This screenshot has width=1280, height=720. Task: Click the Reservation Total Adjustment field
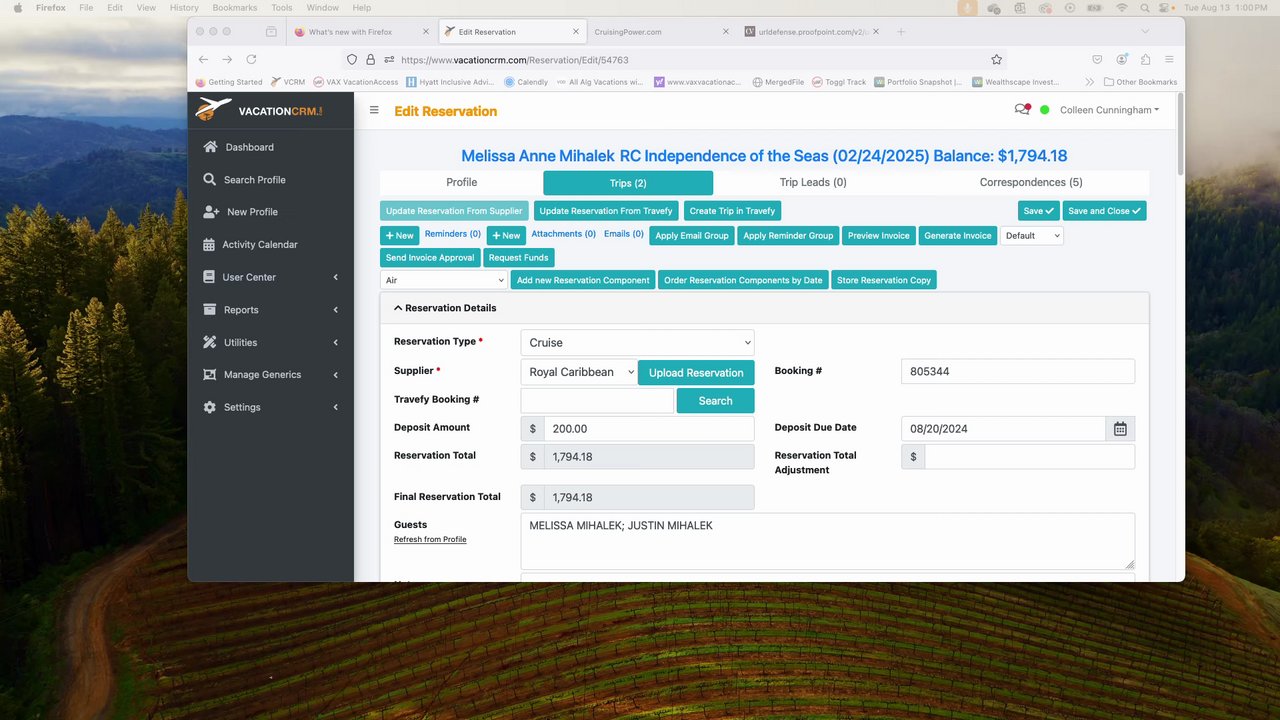(x=1029, y=456)
